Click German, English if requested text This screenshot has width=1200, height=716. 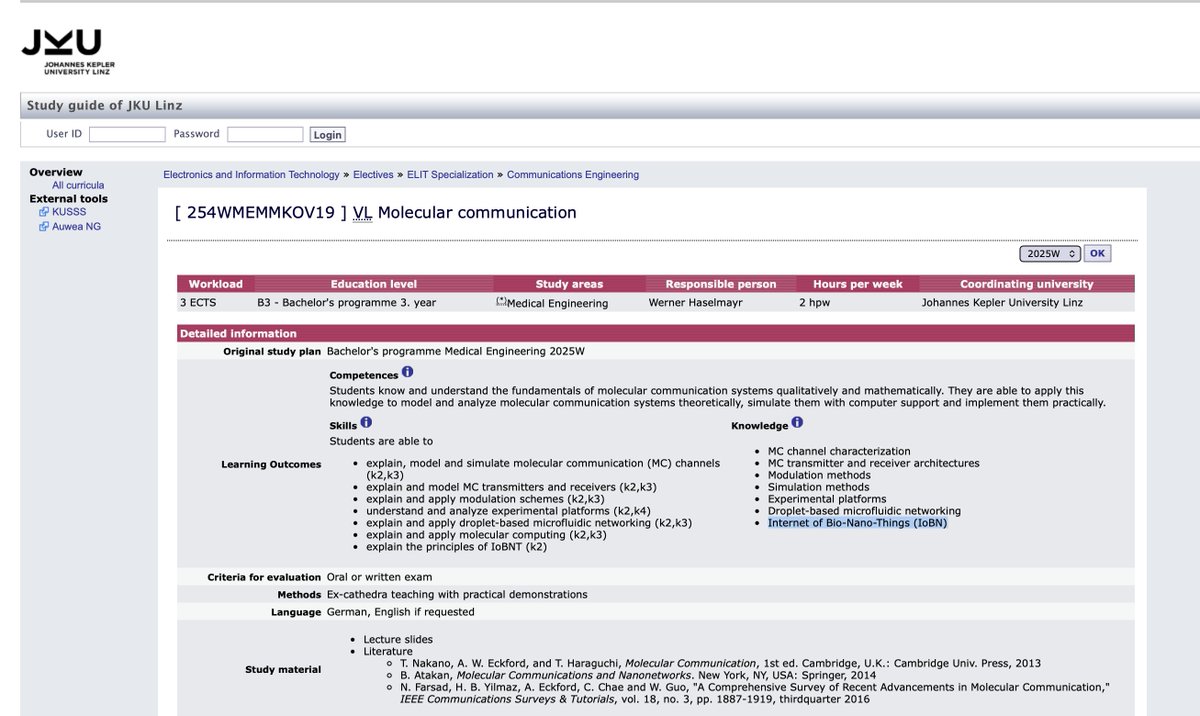400,611
